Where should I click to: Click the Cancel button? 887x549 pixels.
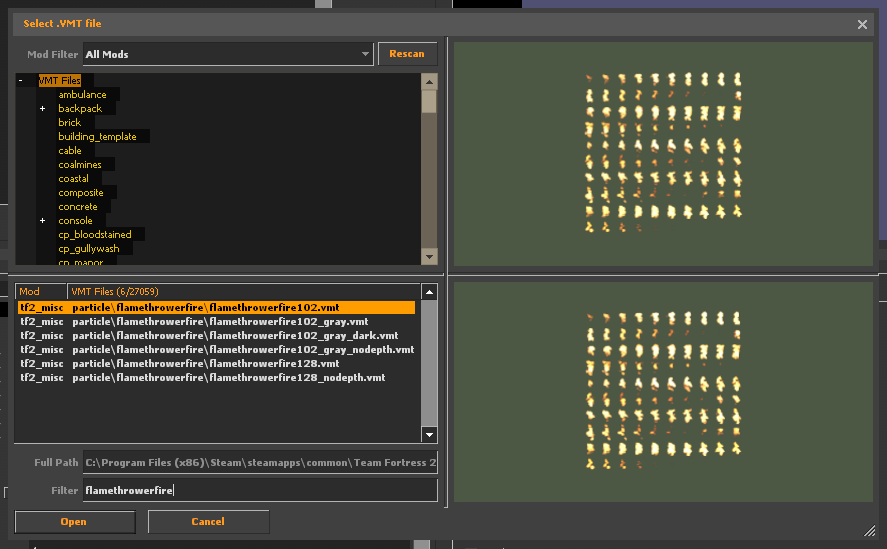pos(208,522)
